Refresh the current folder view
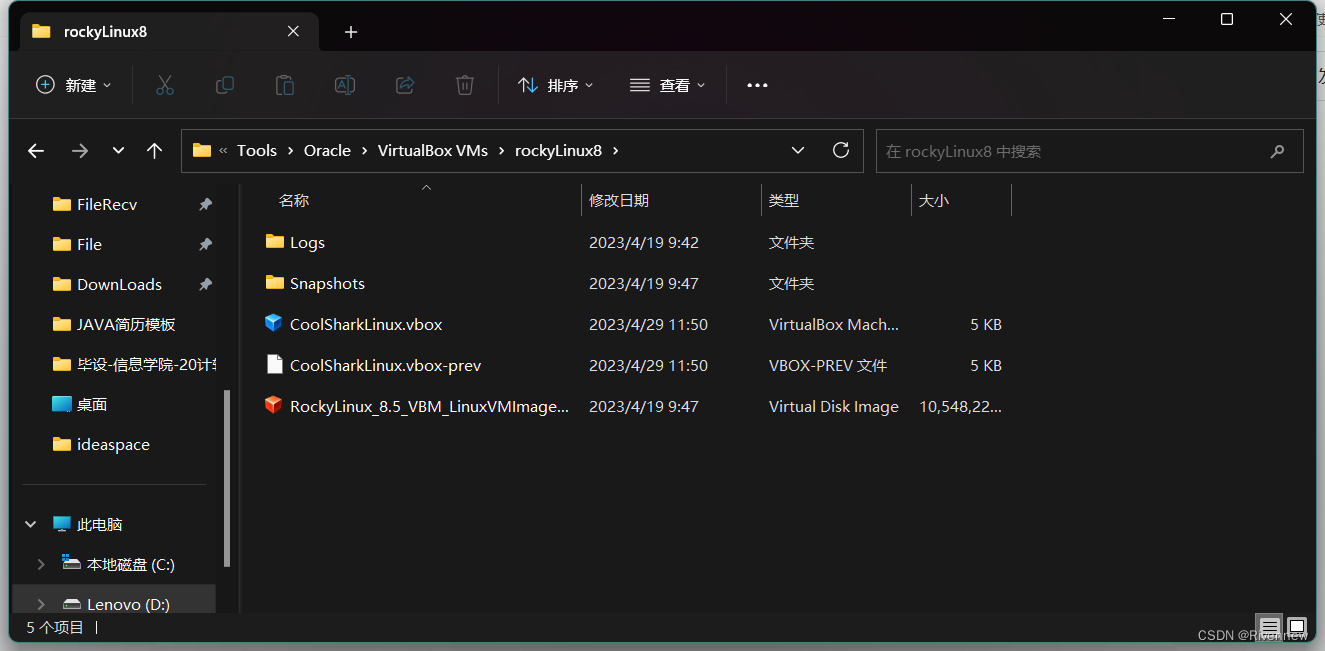This screenshot has width=1325, height=651. (841, 150)
